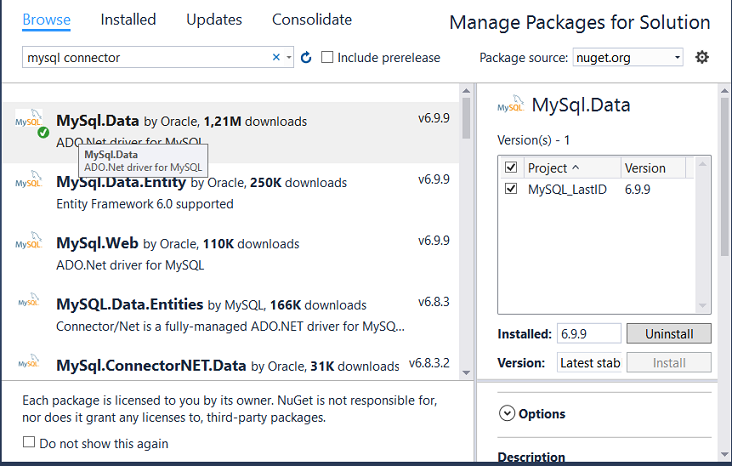Click the MySql.ConnectorNET.Data package logo icon

click(28, 361)
